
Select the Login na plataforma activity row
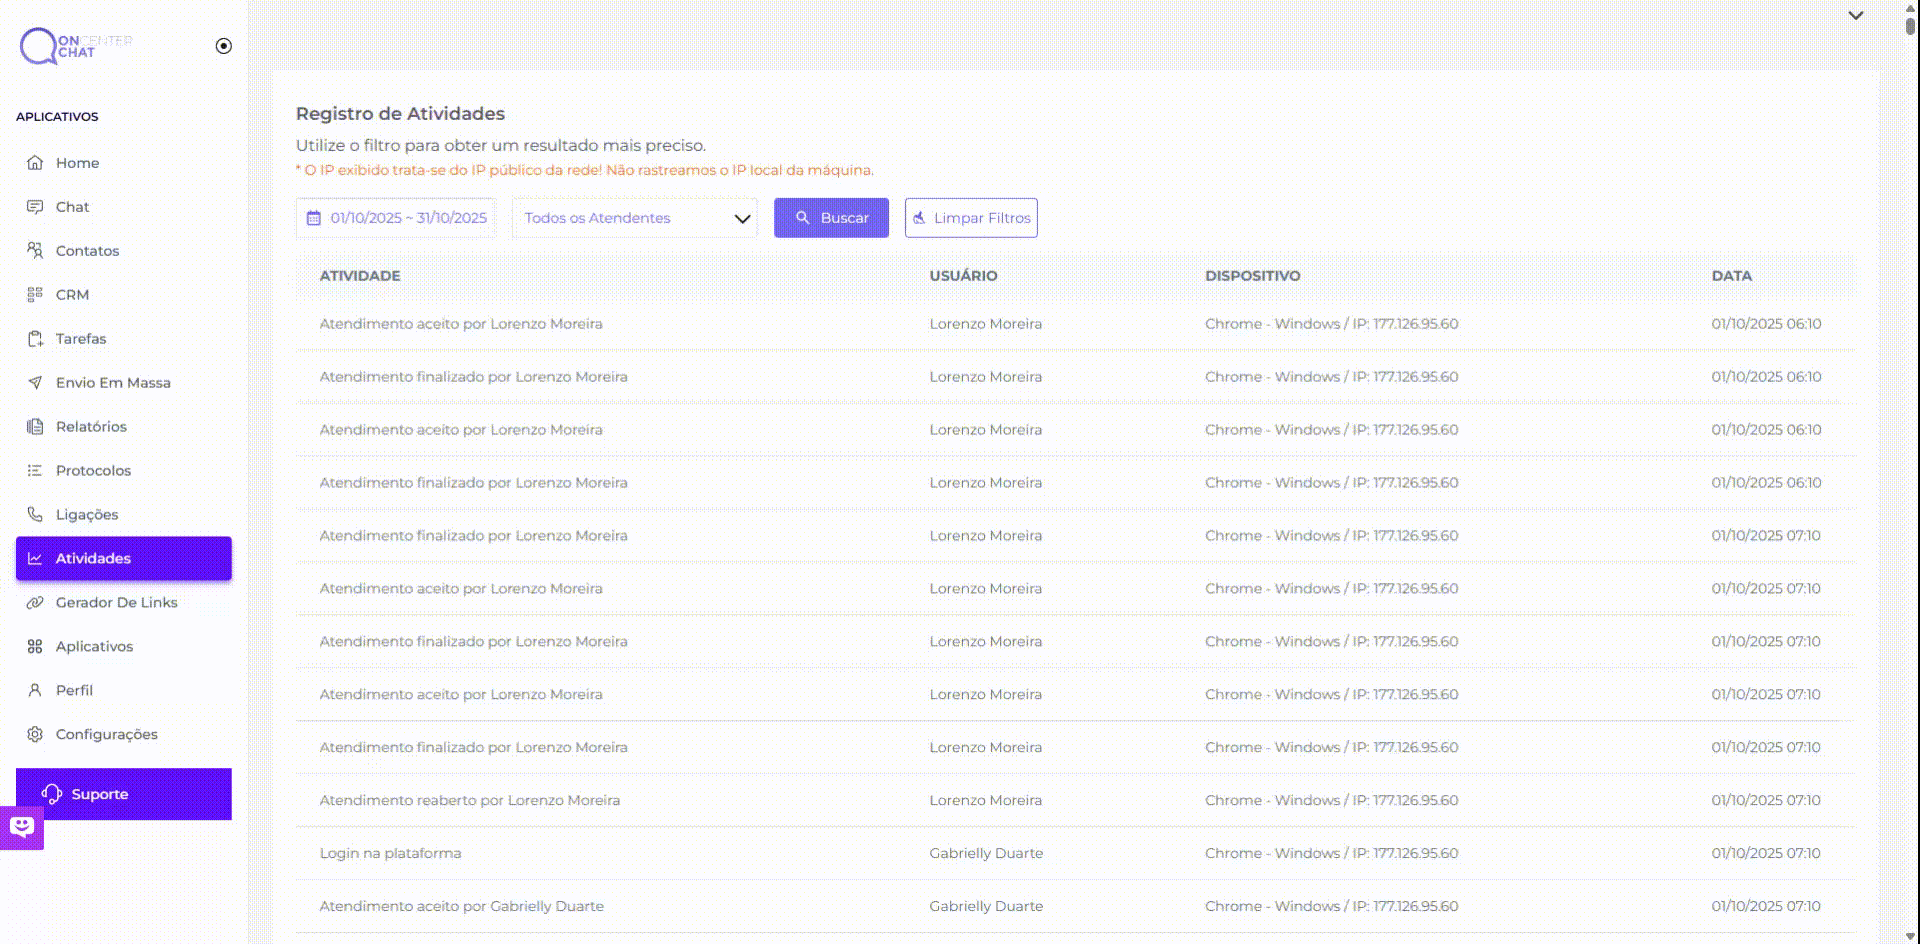tap(390, 854)
